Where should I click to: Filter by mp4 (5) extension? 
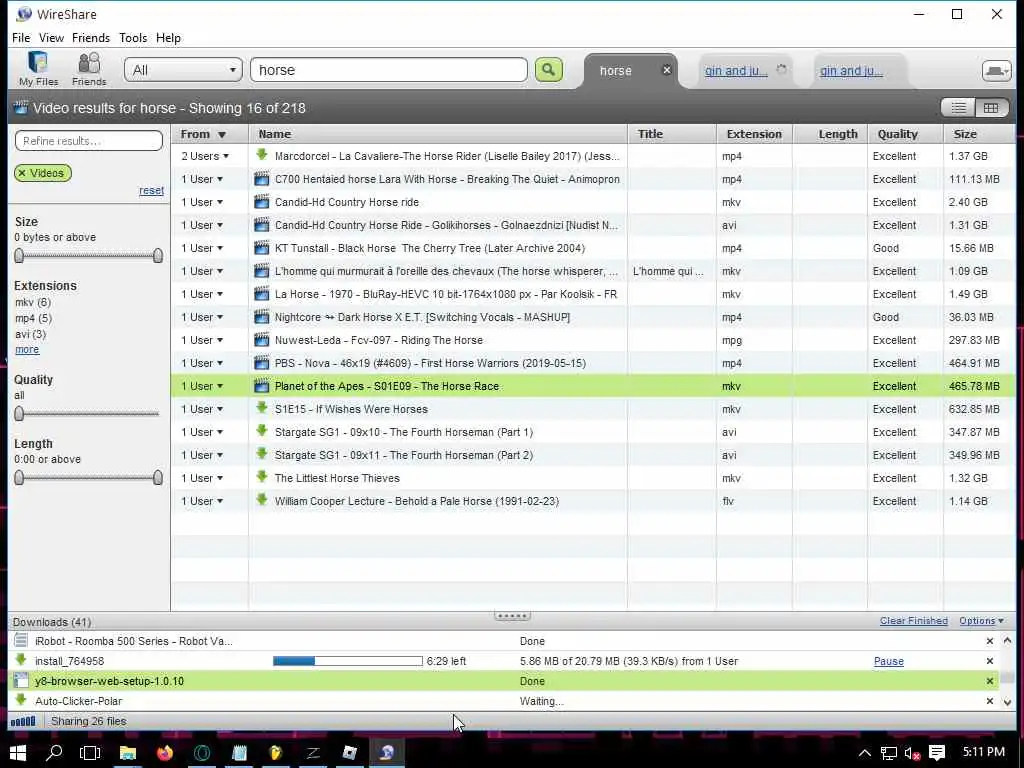tap(33, 318)
